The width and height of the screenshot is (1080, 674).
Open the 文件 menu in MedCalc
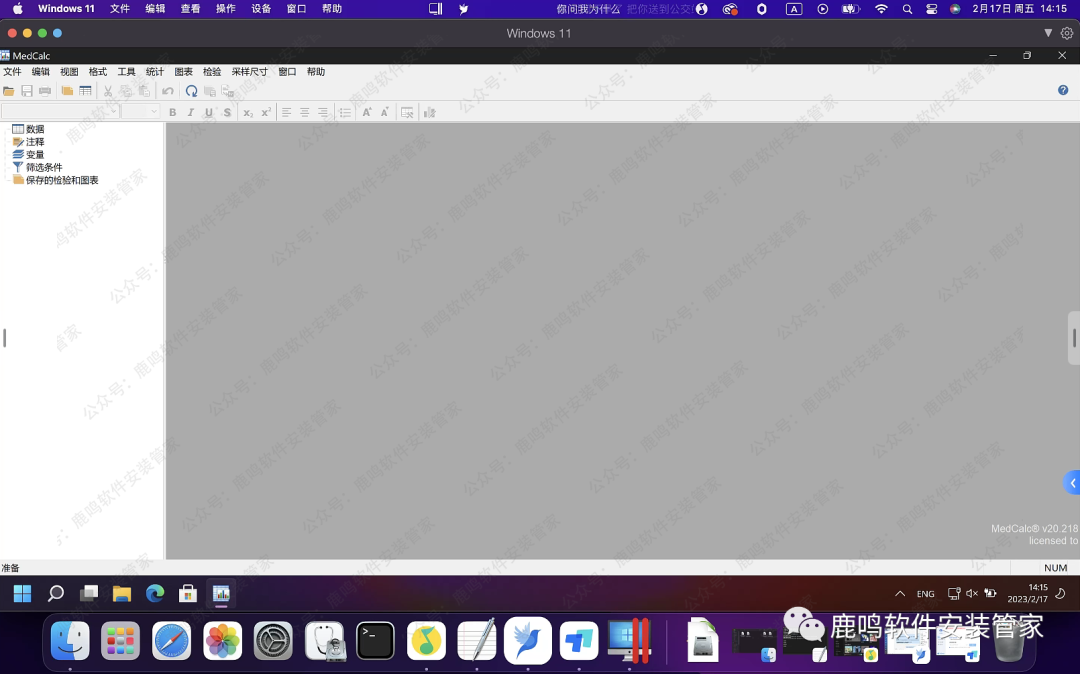[x=12, y=72]
